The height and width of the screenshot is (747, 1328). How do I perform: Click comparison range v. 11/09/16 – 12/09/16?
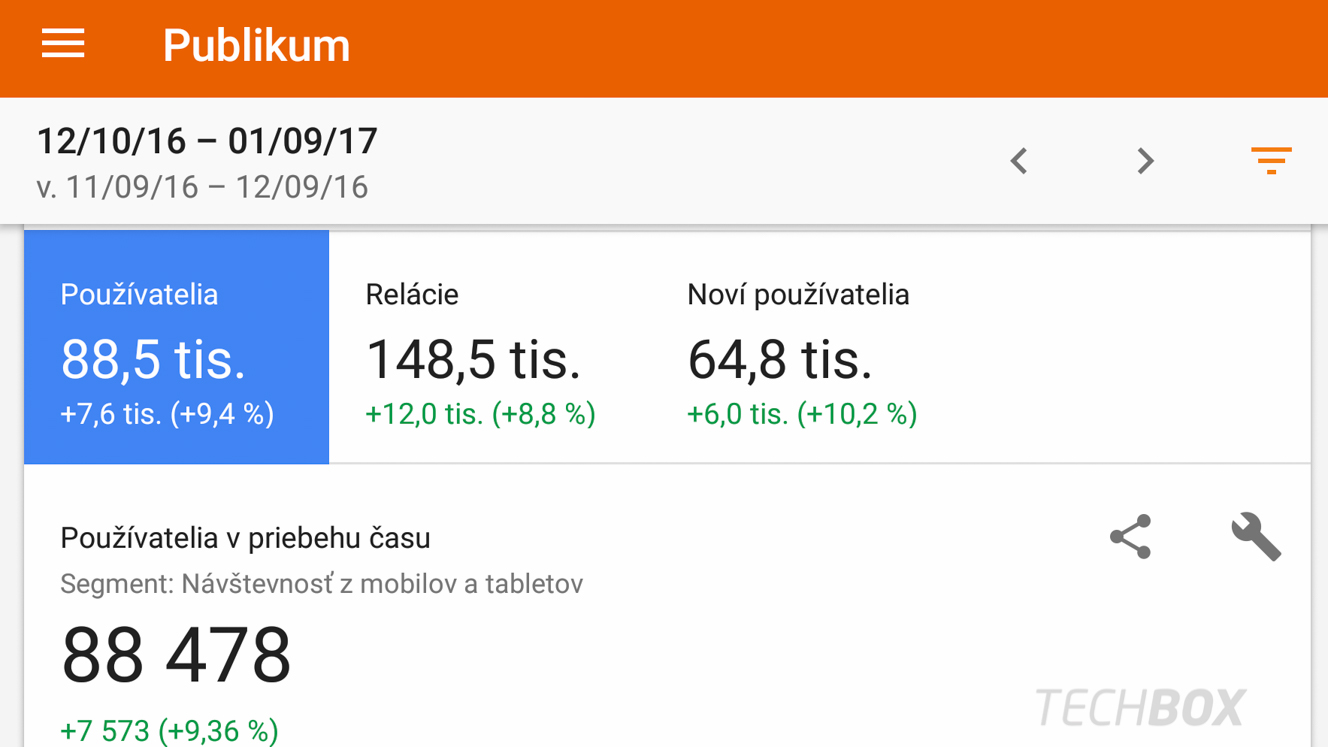[x=202, y=187]
